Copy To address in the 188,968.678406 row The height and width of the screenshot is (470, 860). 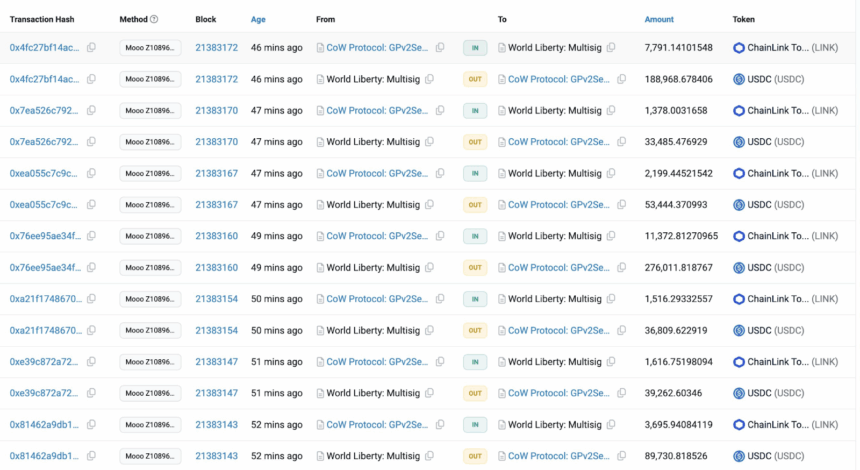[621, 79]
